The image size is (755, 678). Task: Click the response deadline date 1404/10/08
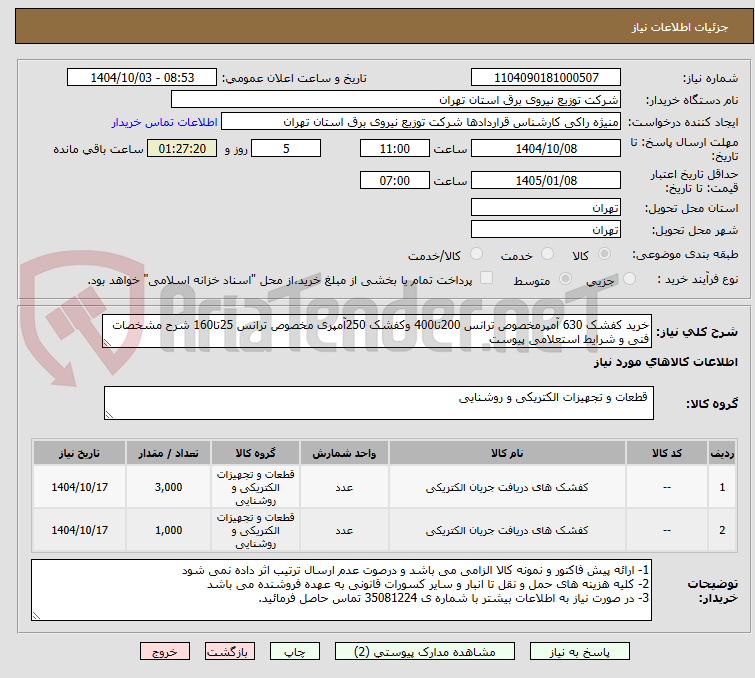tap(546, 148)
